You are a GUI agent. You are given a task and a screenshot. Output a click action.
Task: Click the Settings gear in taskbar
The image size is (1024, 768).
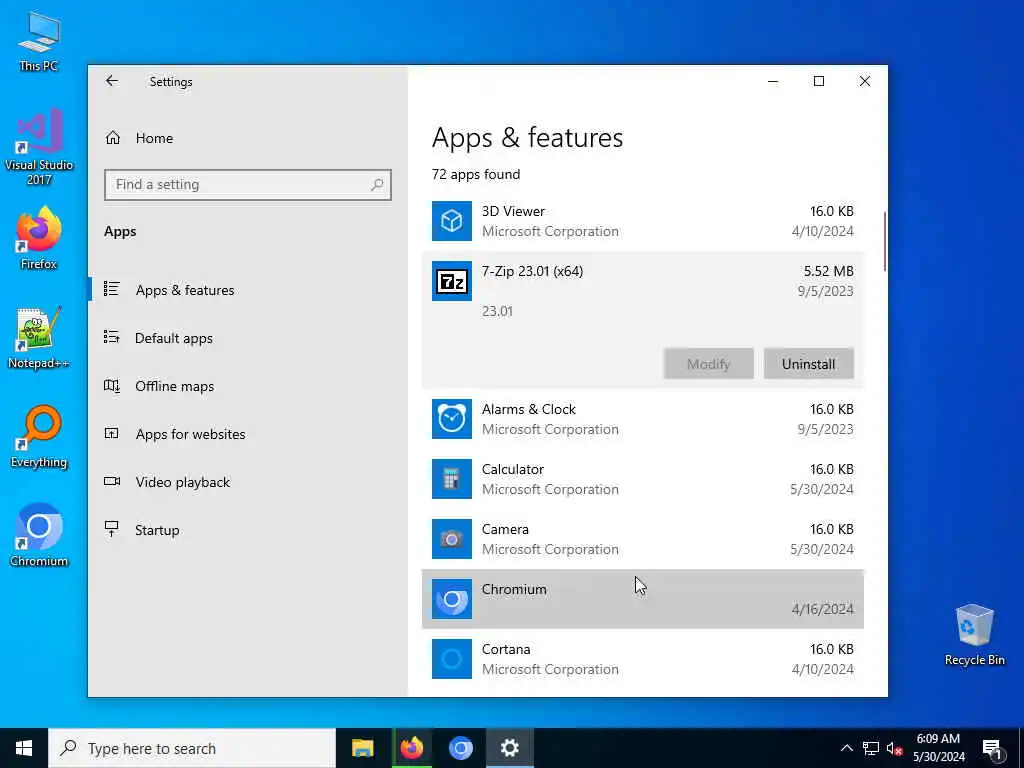coord(509,748)
